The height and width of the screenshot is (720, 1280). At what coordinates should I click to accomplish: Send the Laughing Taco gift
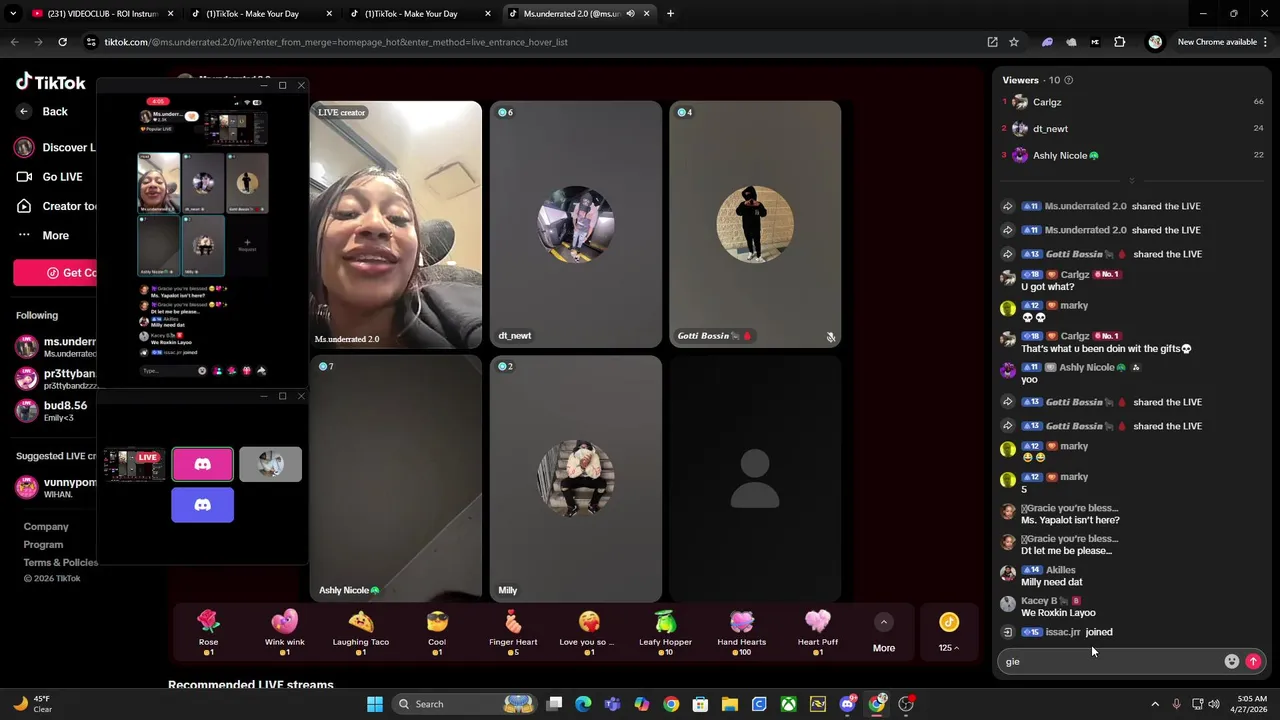point(361,632)
